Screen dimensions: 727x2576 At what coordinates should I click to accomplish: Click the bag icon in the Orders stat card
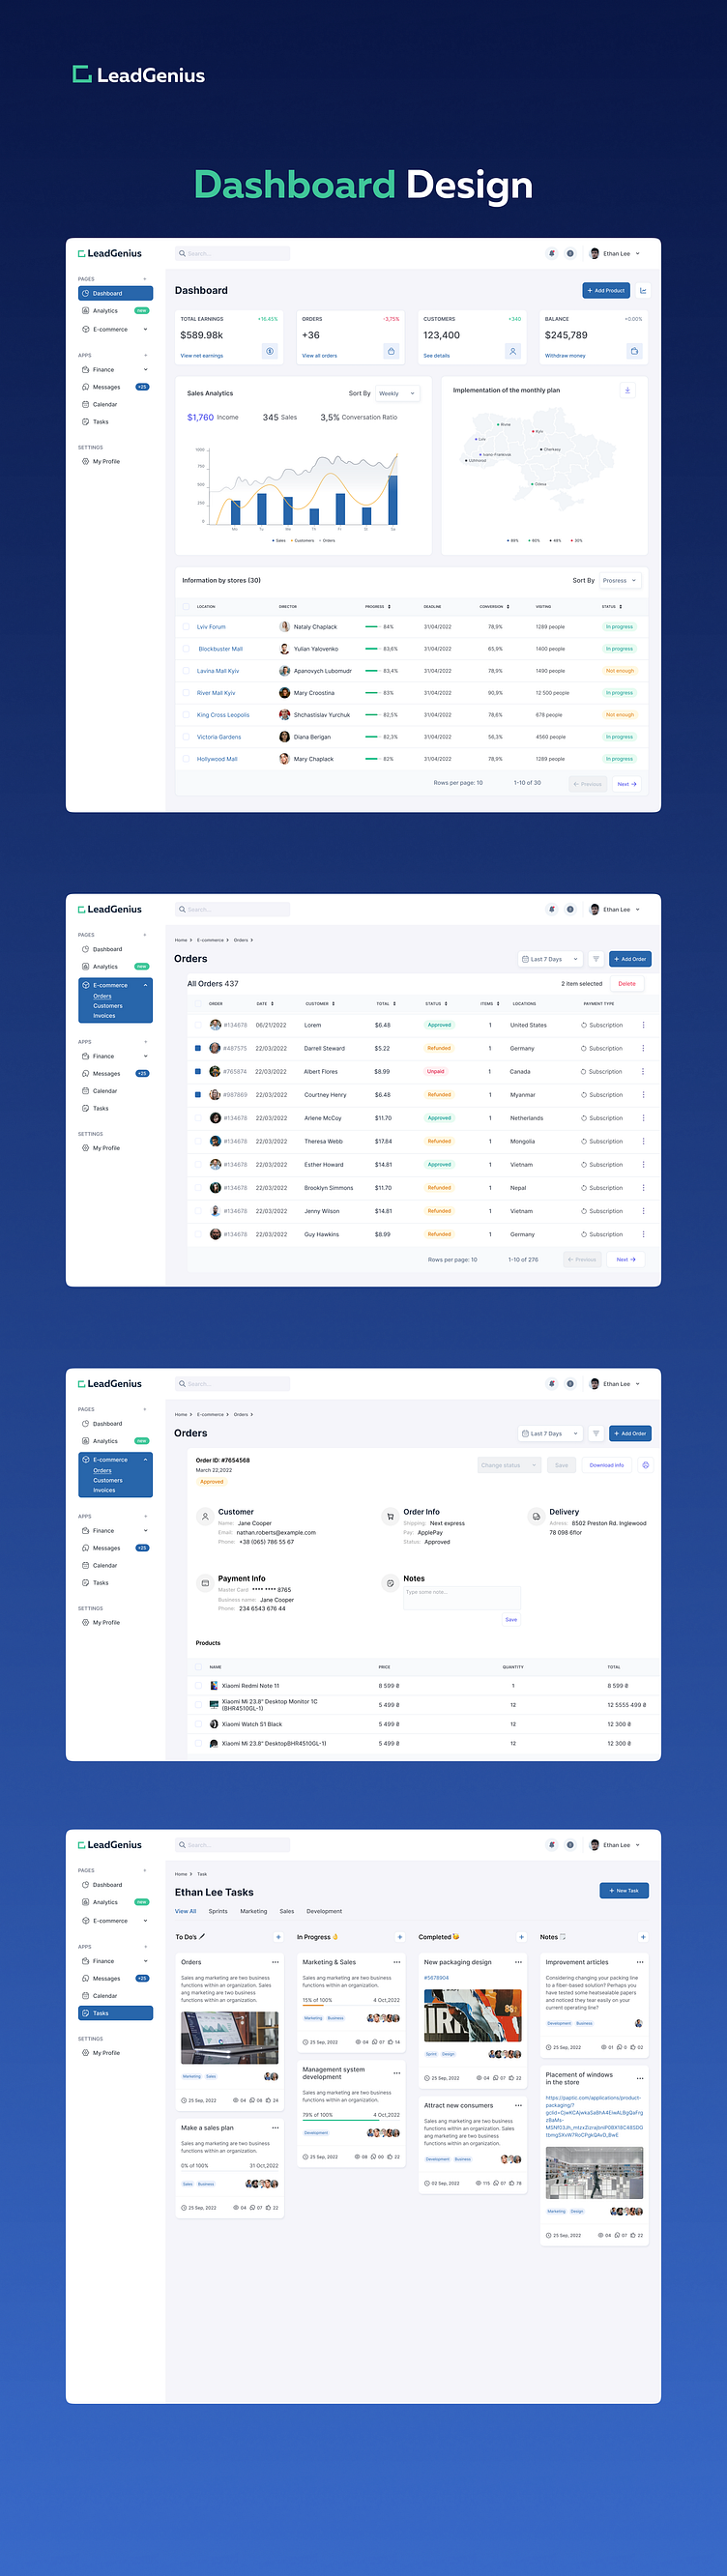[x=391, y=351]
